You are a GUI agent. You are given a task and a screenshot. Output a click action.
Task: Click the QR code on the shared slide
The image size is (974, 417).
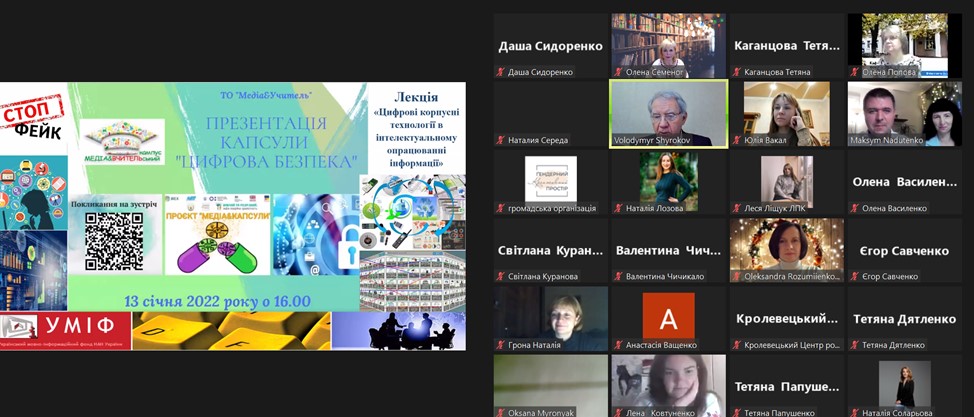pyautogui.click(x=113, y=240)
